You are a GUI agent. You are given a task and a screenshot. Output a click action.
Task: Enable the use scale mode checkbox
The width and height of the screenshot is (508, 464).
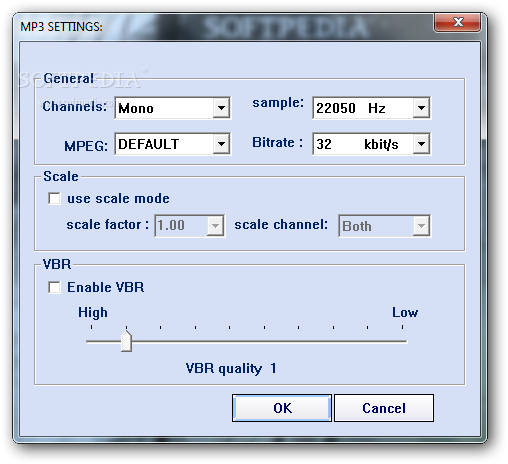54,198
